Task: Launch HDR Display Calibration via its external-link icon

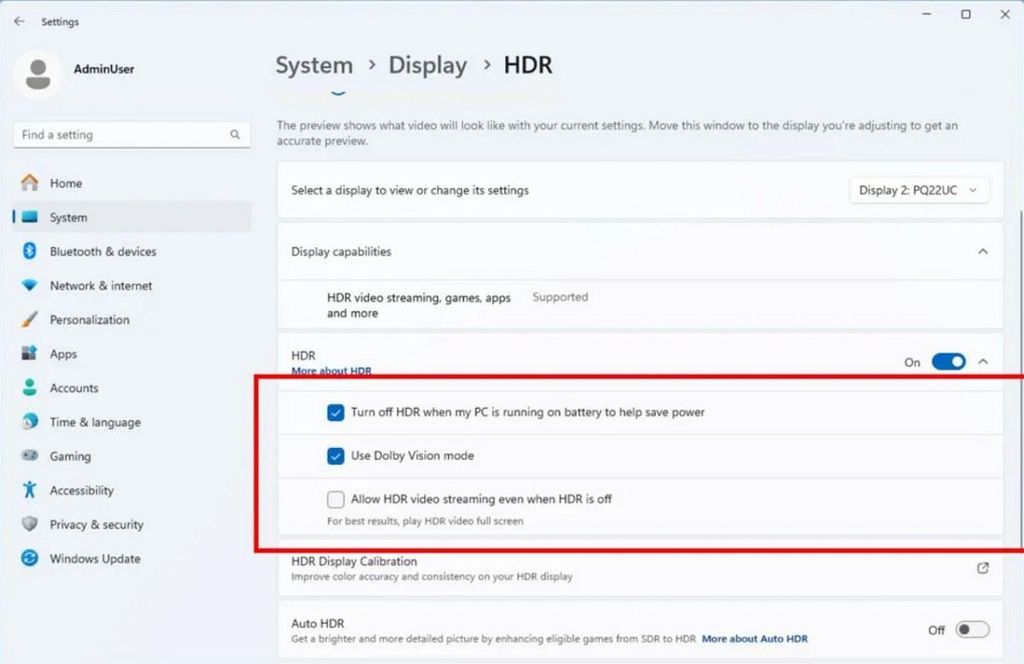Action: [983, 566]
